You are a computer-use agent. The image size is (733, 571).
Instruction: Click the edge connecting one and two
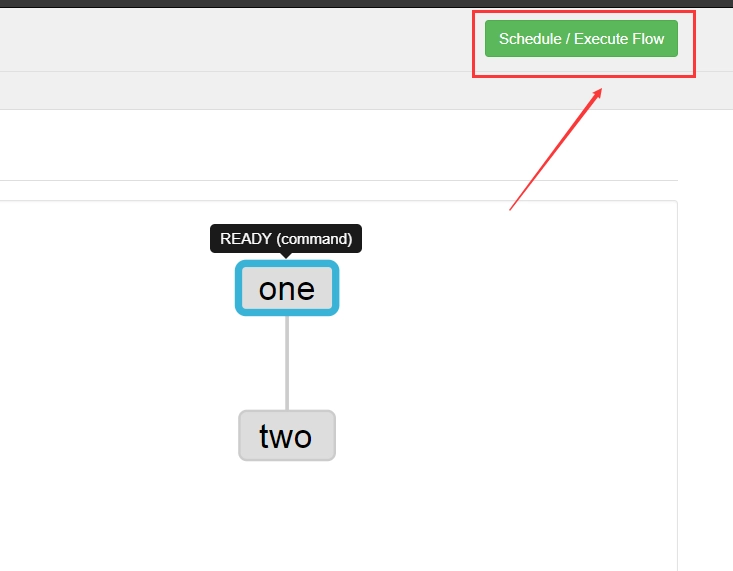point(287,363)
